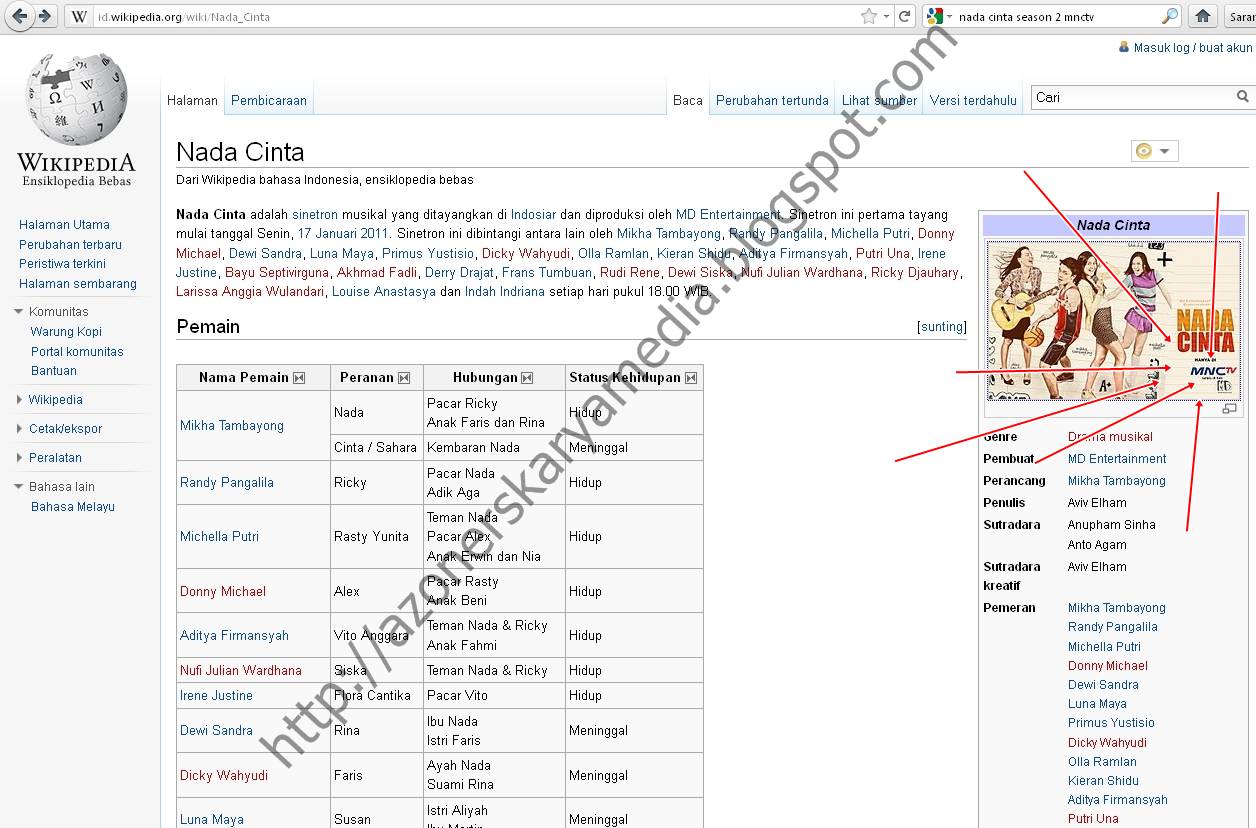This screenshot has width=1256, height=828.
Task: Click the Masuk log / buat akun link
Action: (x=1192, y=47)
